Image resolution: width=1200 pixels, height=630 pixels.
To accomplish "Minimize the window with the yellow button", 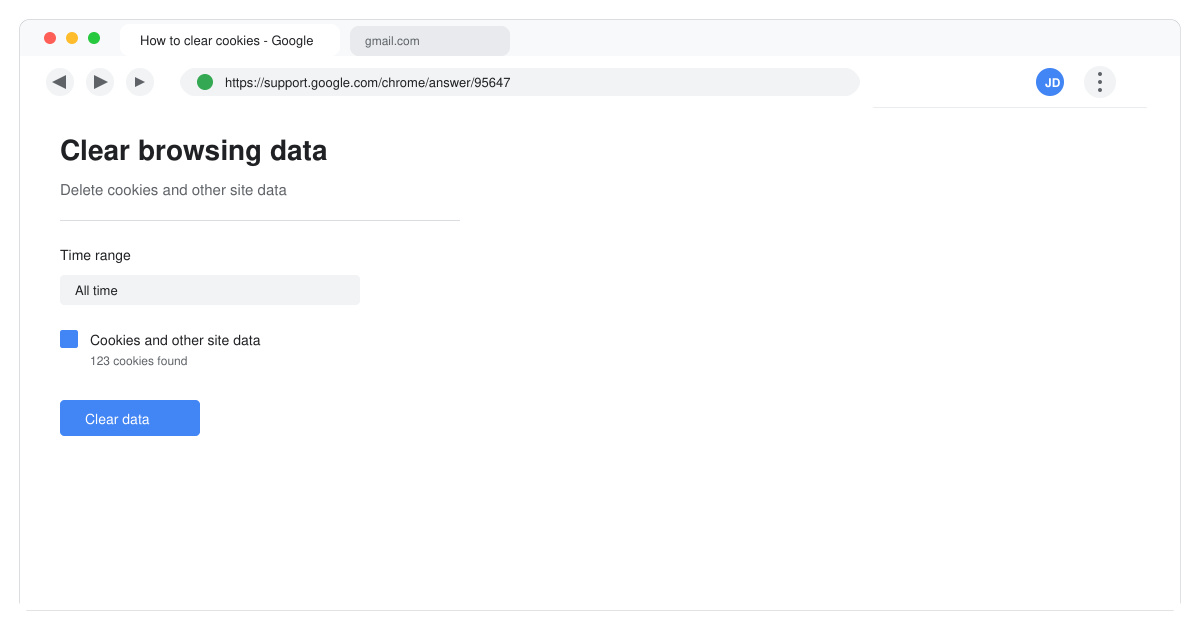I will [72, 38].
